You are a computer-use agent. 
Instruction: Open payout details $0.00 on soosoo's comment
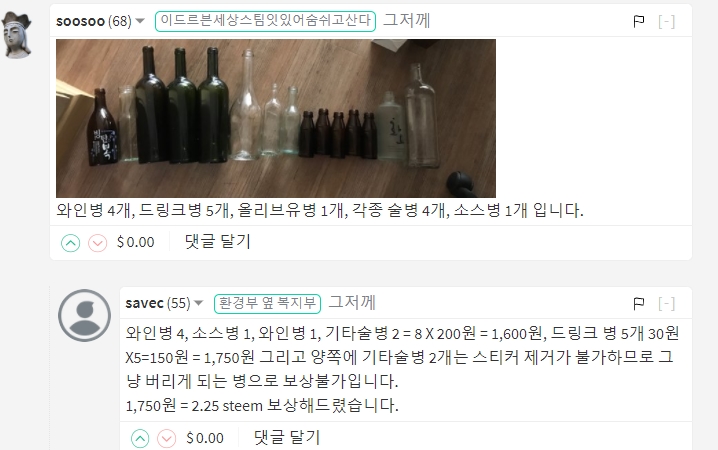(x=136, y=242)
